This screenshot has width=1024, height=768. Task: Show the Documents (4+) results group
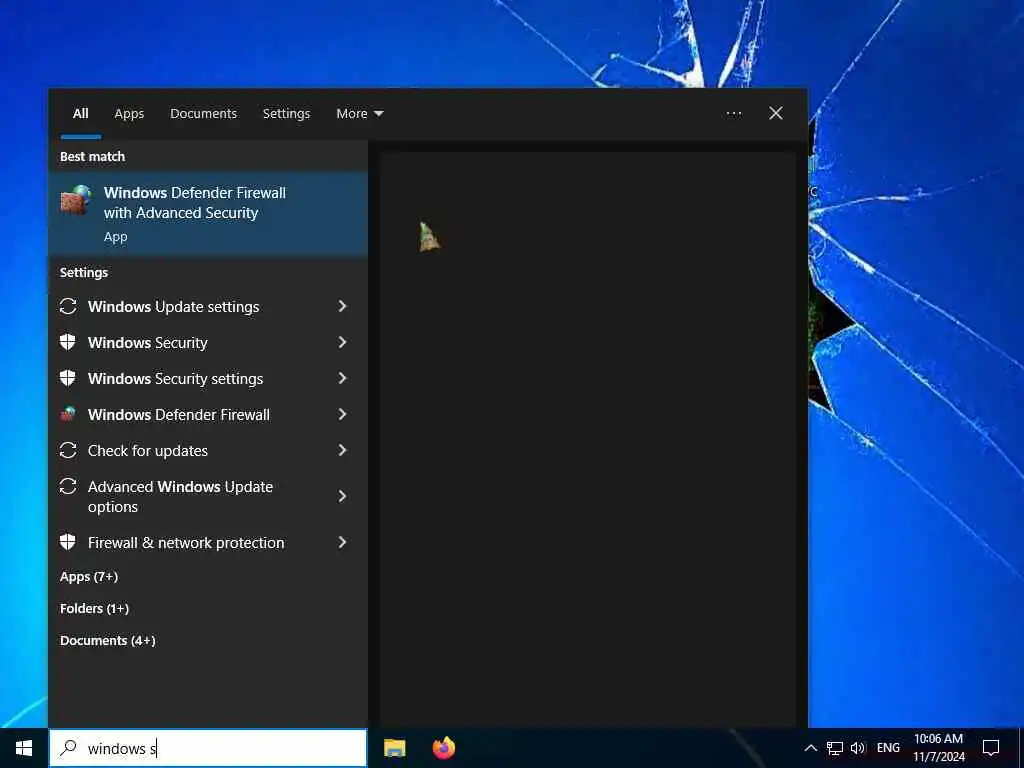(108, 641)
